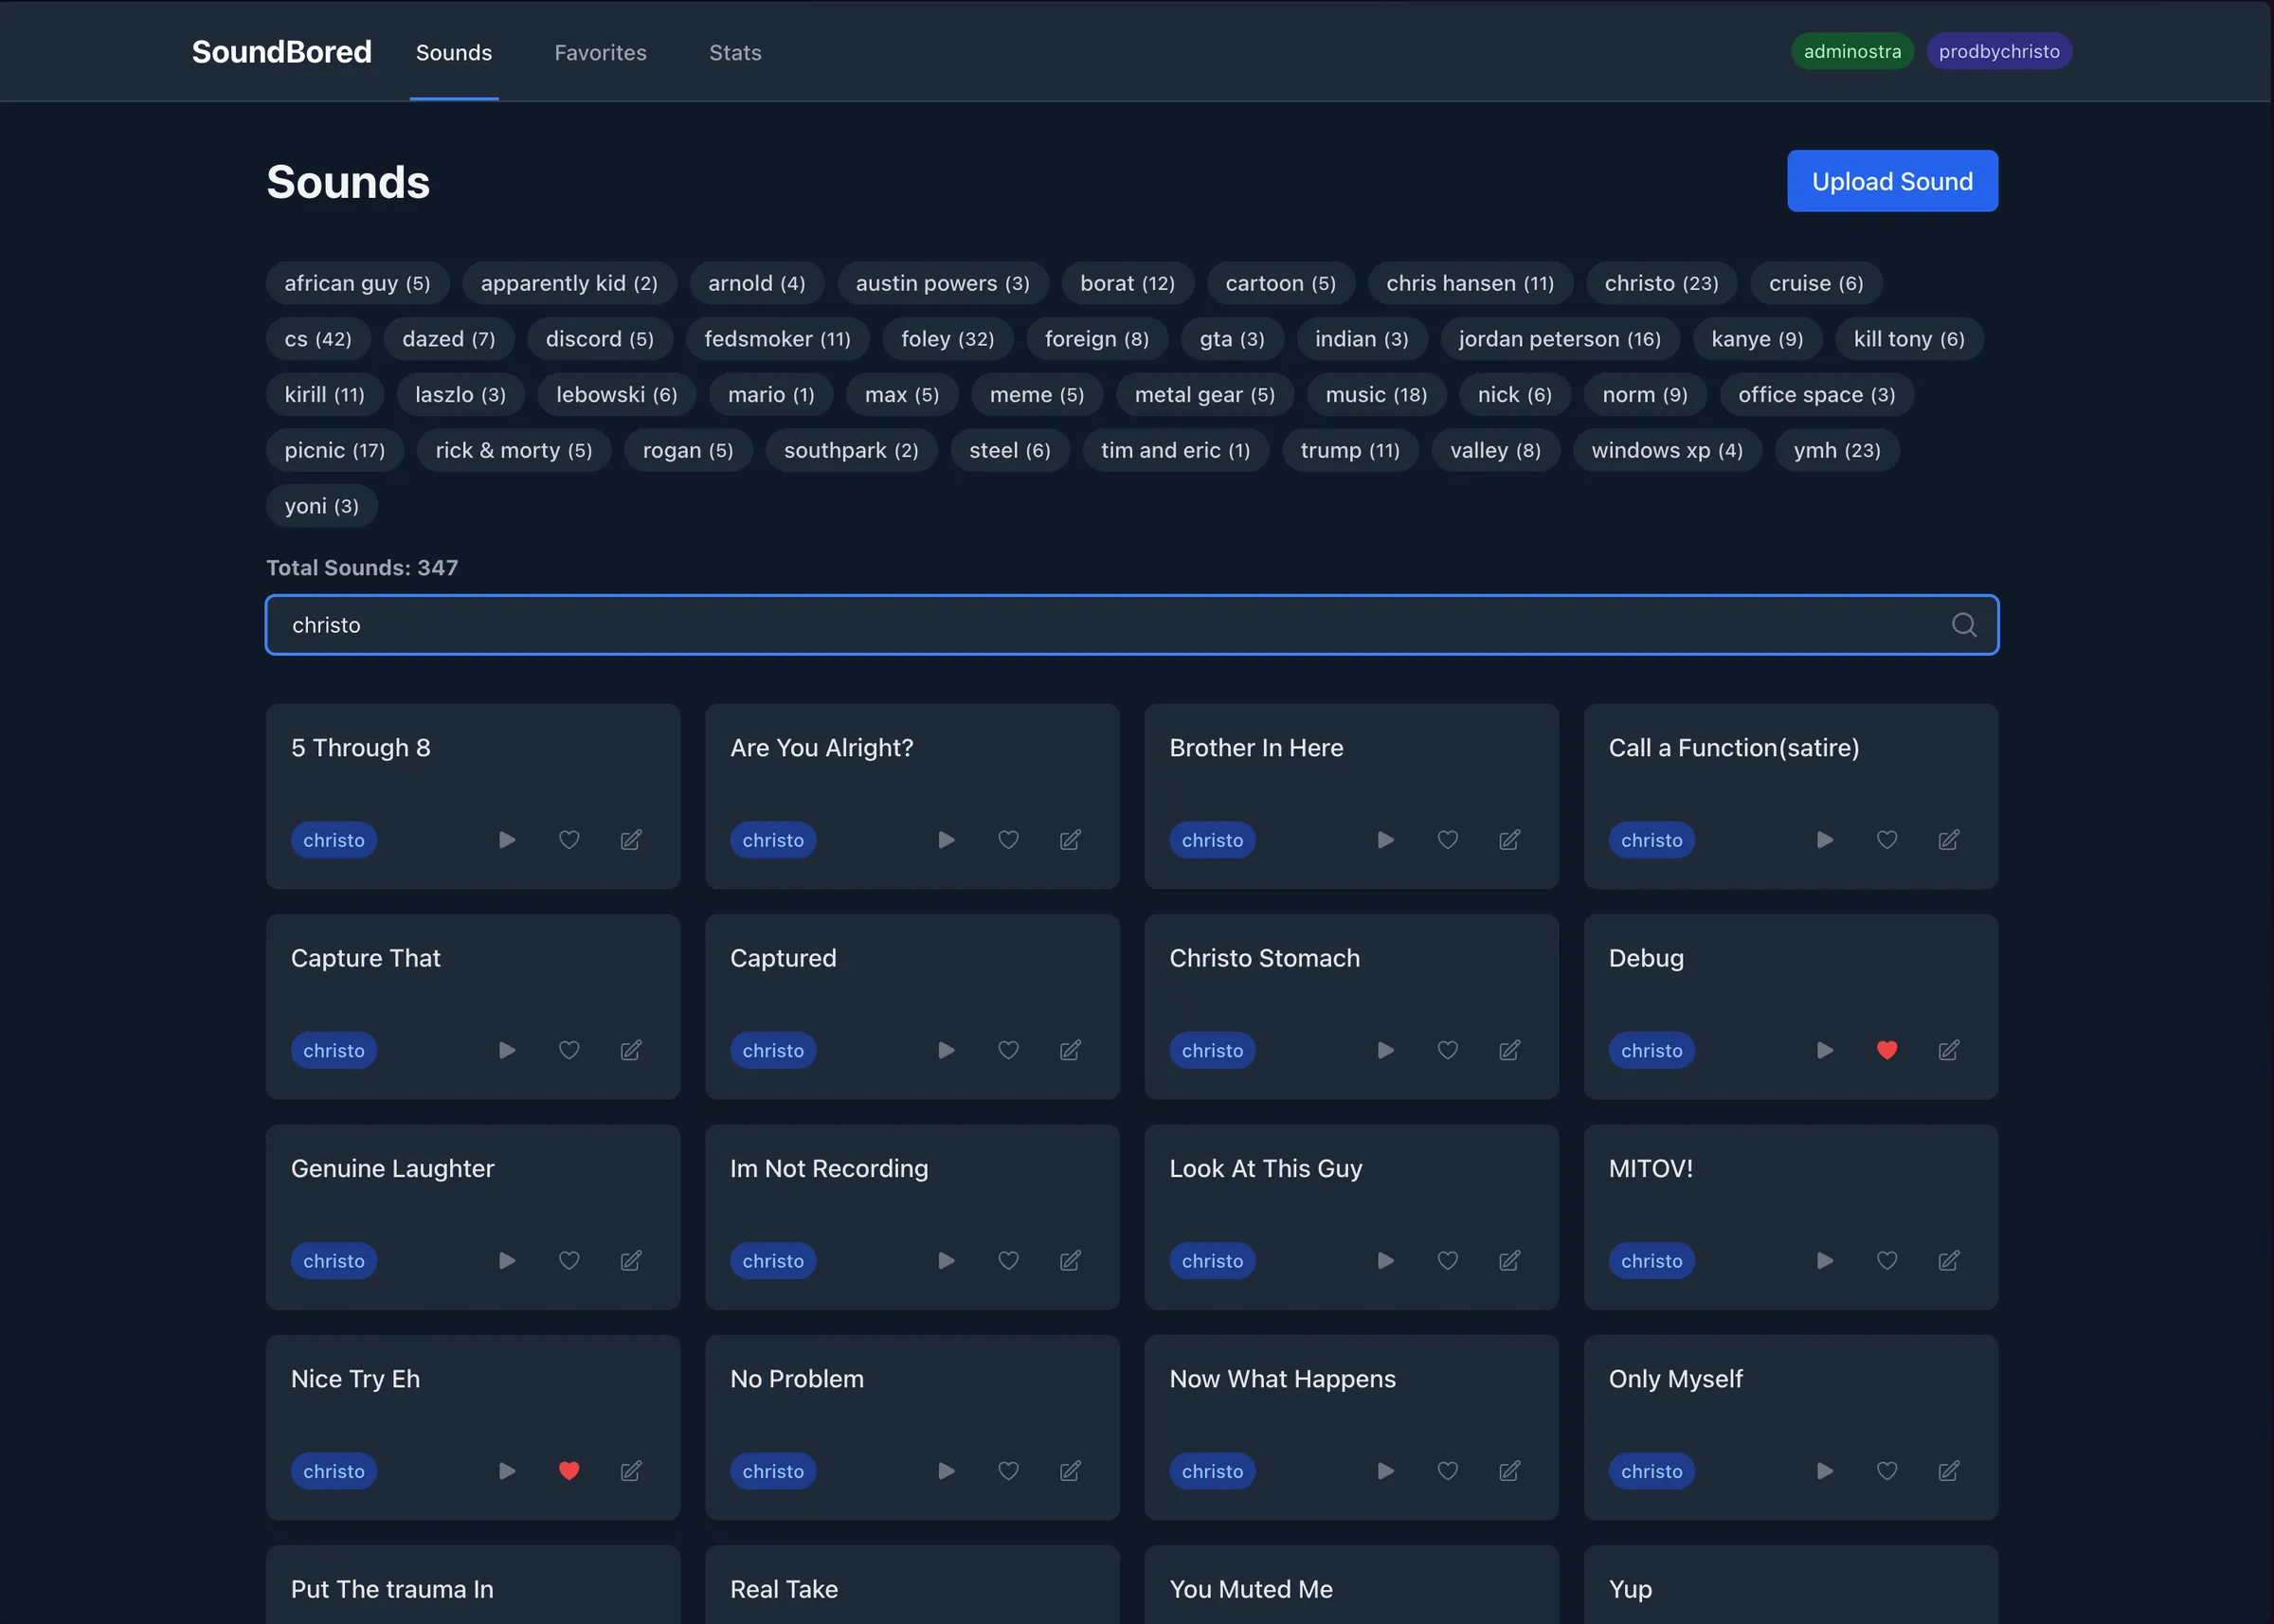This screenshot has width=2274, height=1624.
Task: Click the search magnifier icon
Action: 1963,625
